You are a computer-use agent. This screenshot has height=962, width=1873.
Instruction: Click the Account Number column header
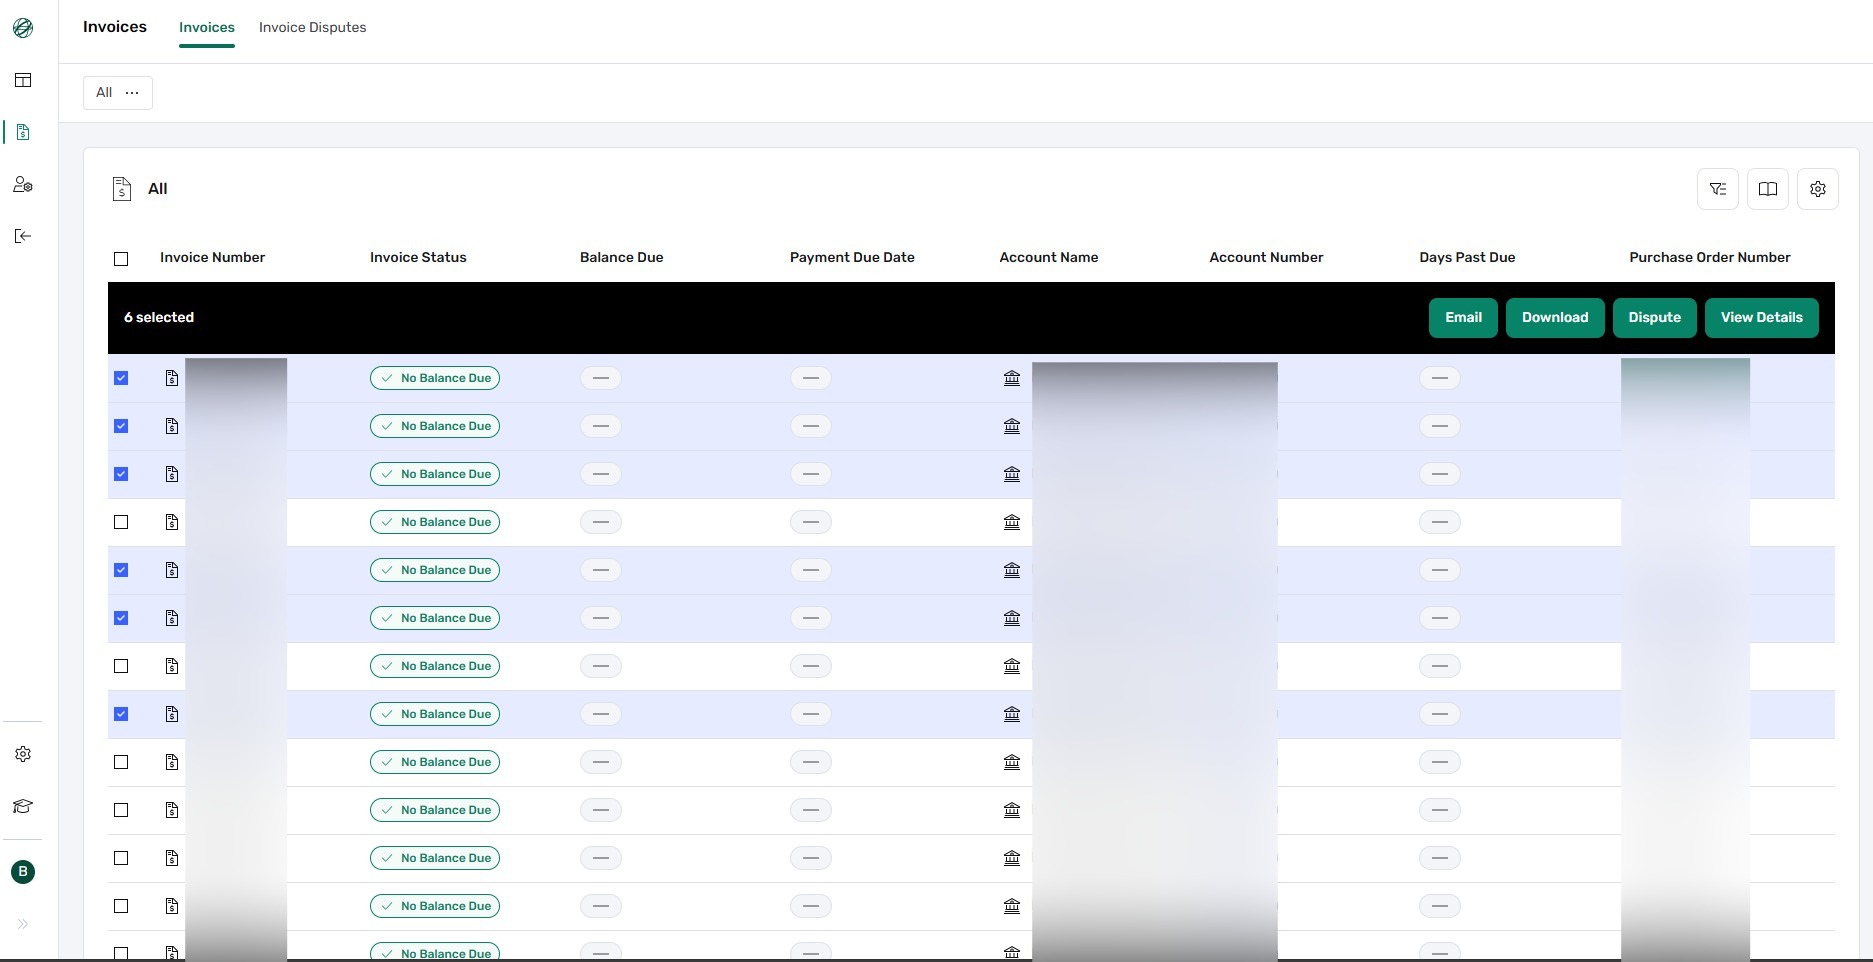[1266, 258]
